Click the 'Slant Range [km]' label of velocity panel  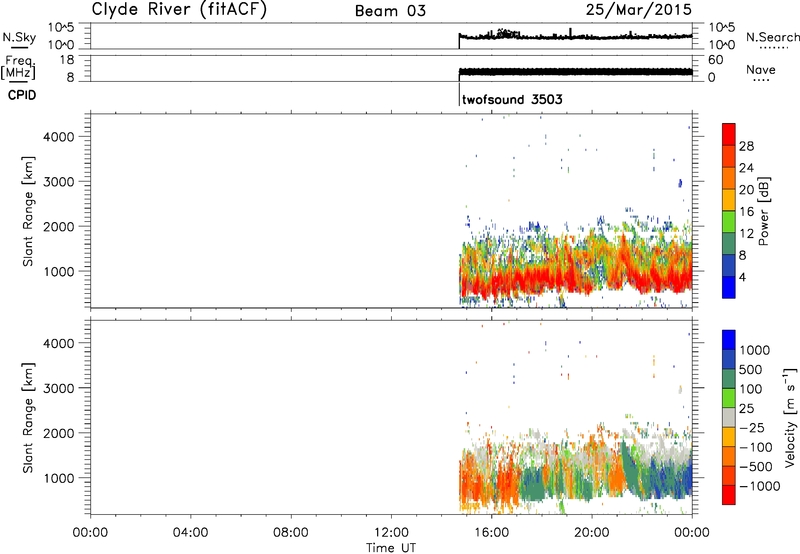click(x=28, y=417)
